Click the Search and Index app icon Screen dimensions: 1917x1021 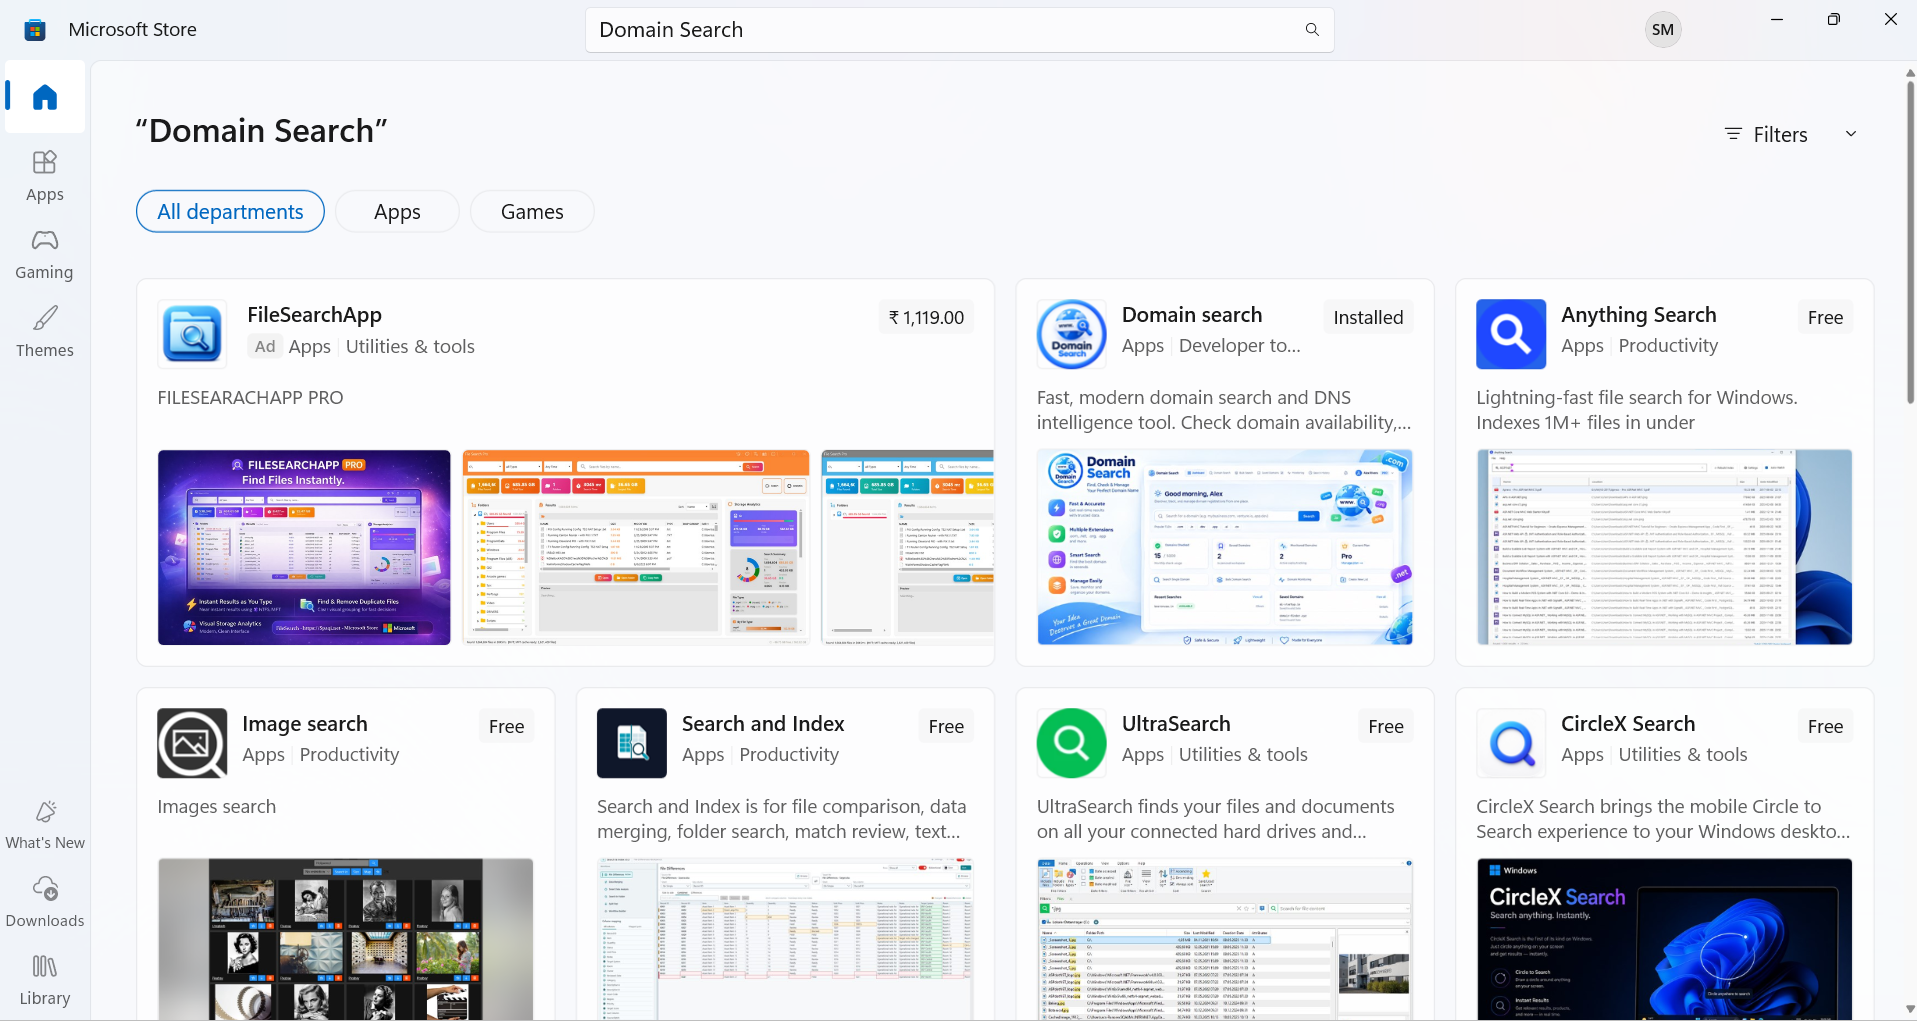(x=632, y=743)
